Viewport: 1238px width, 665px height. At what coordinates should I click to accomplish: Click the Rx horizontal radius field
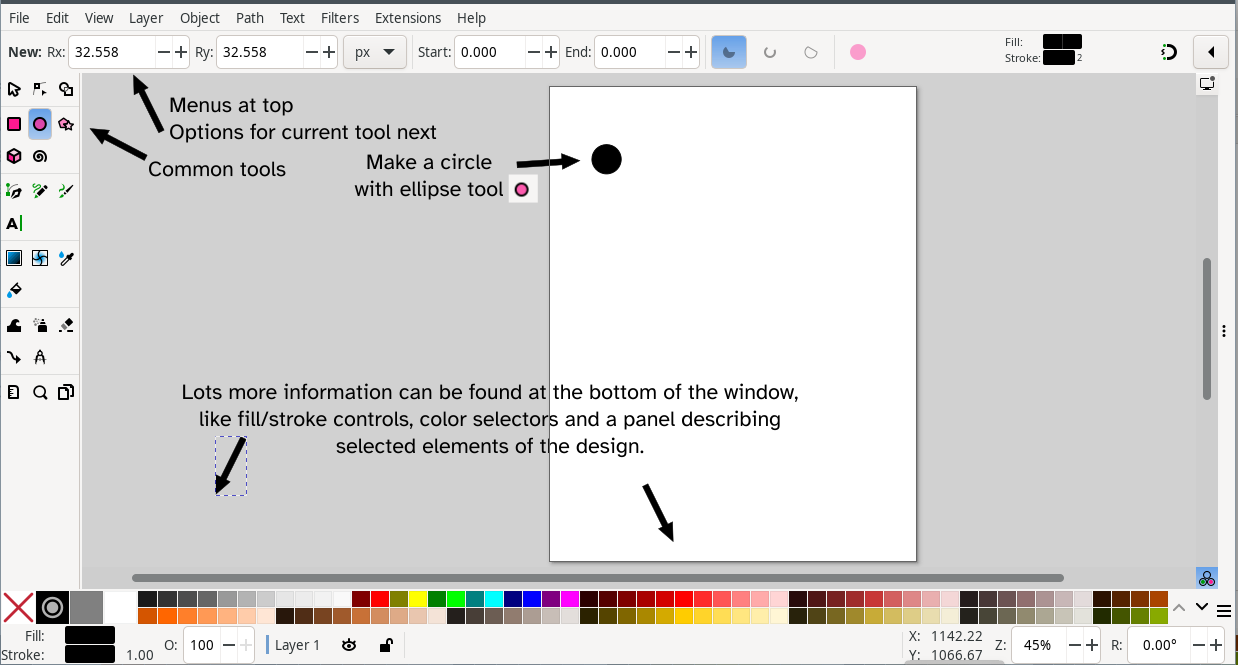(x=112, y=52)
